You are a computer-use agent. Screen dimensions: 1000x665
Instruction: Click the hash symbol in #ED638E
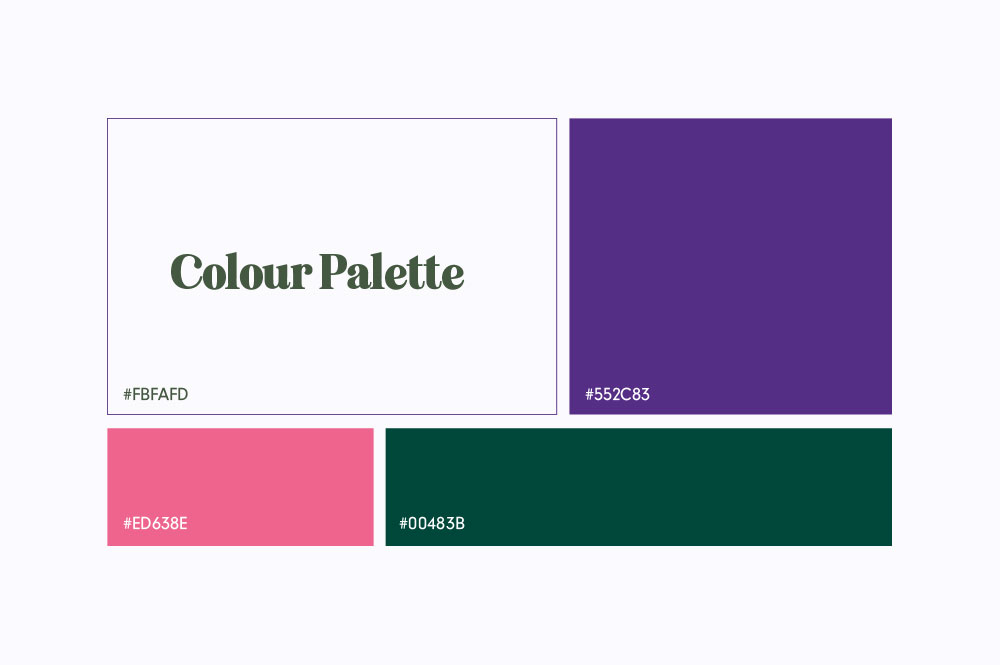128,523
